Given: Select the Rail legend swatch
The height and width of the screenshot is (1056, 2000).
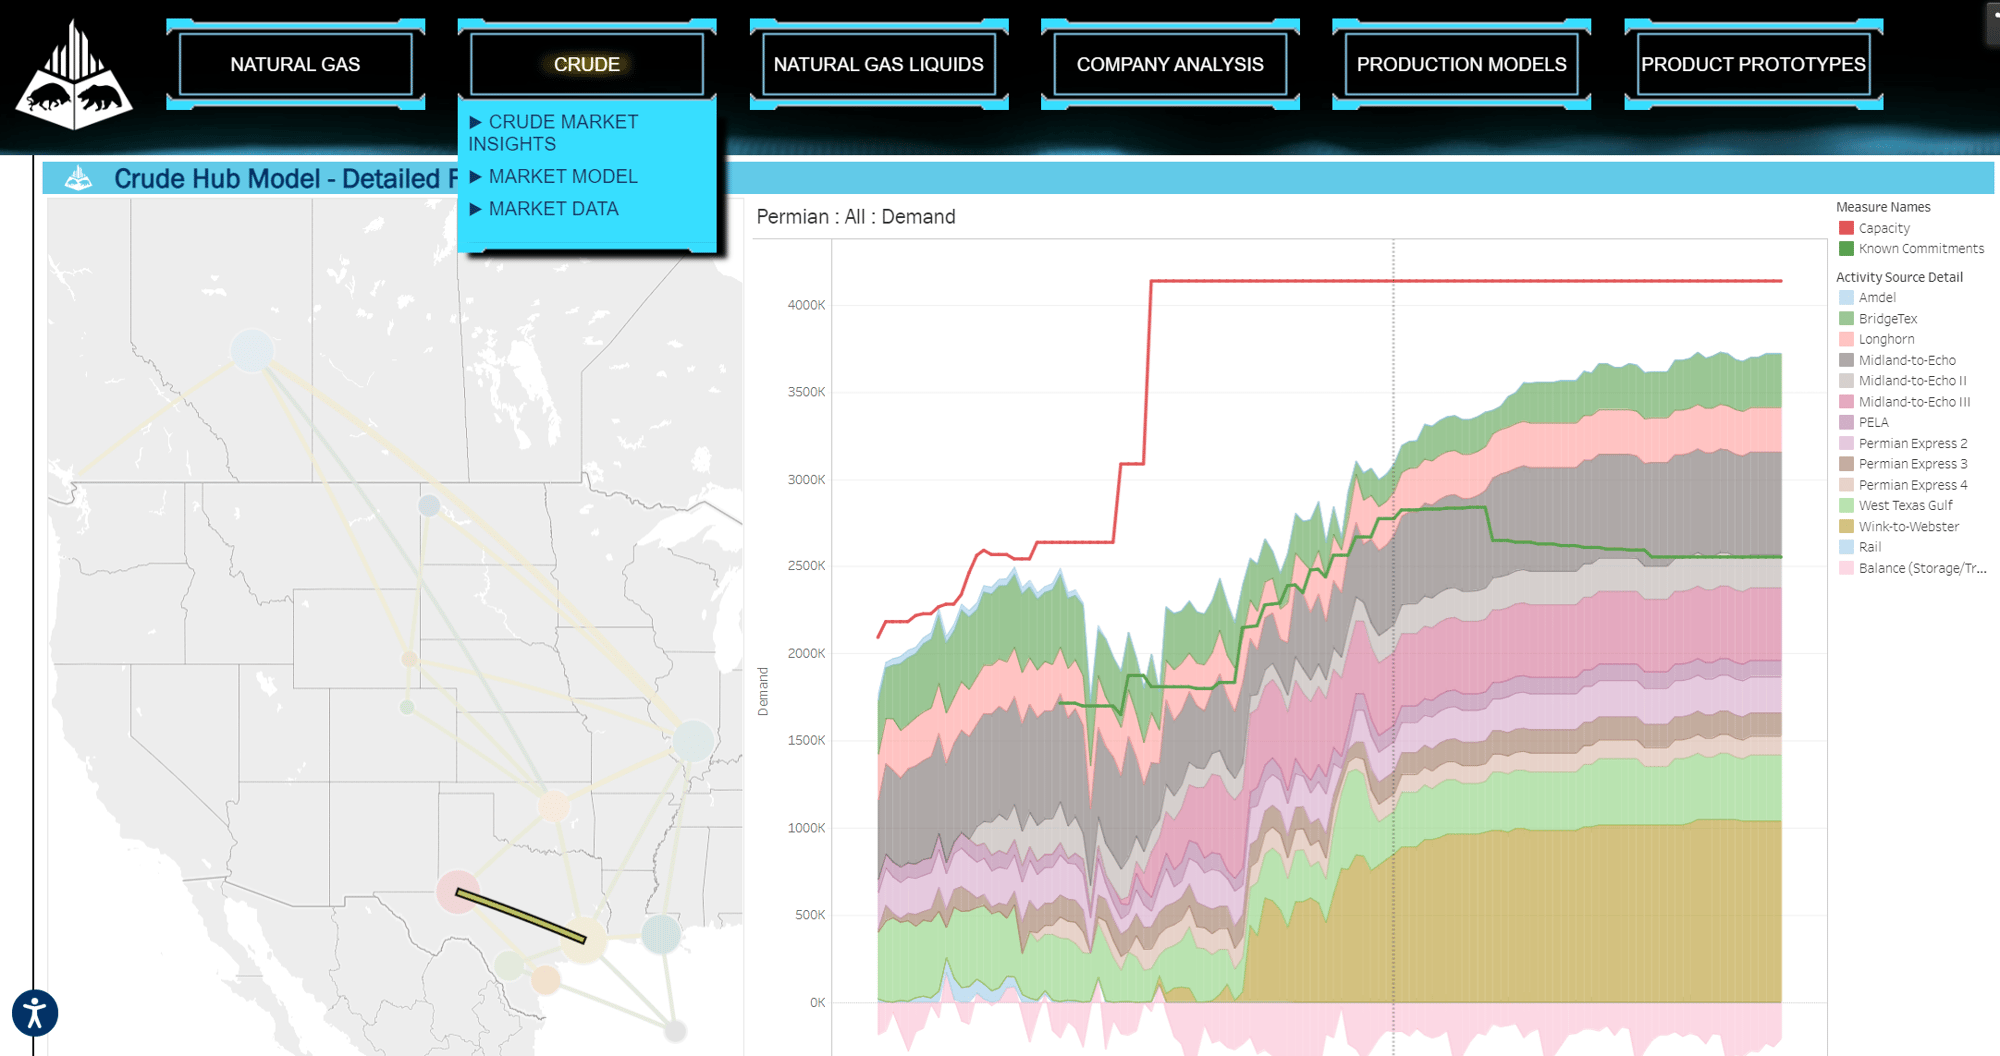Looking at the screenshot, I should [x=1846, y=547].
